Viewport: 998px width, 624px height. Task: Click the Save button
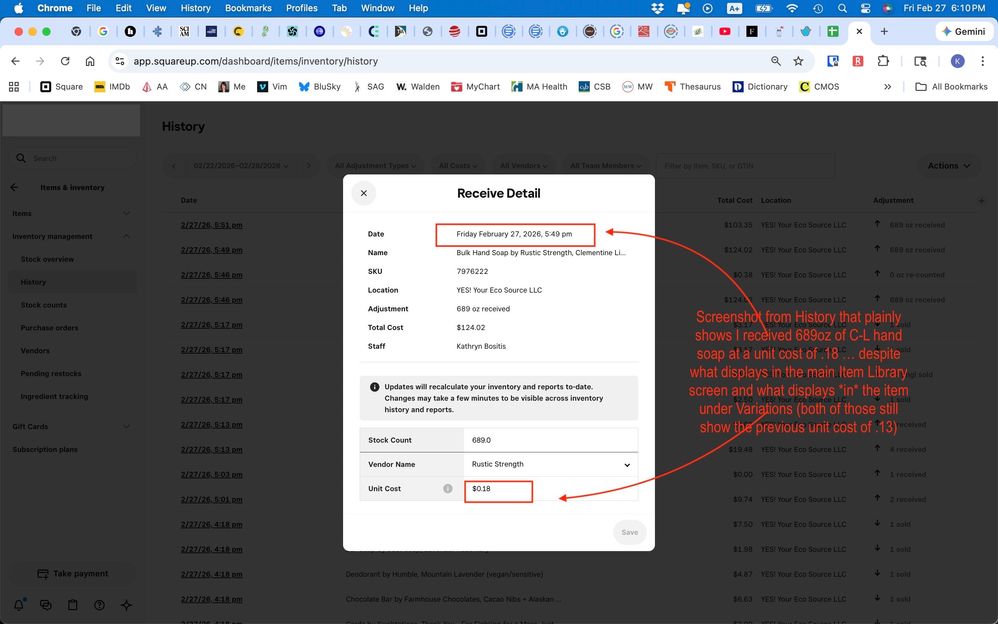[629, 532]
